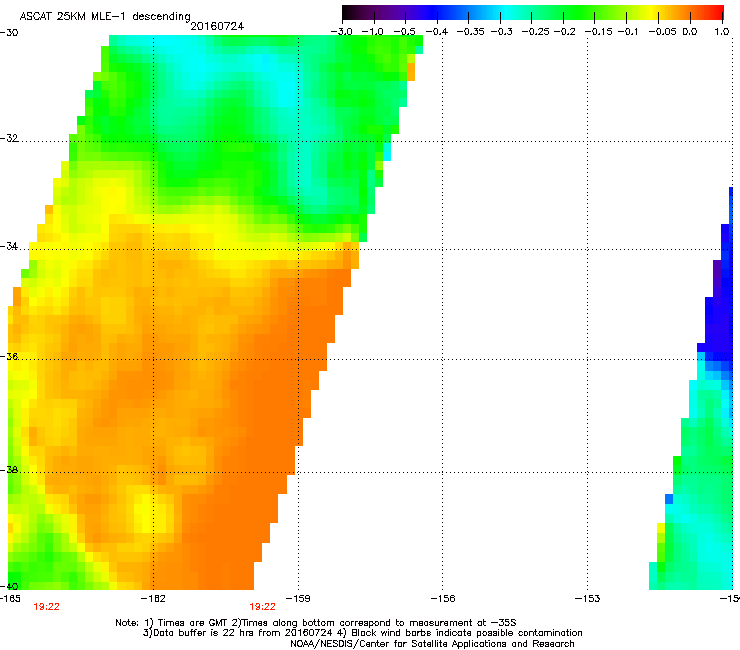Viewport: 740px width, 650px height.
Task: Click the longitude label "-153"
Action: [588, 599]
